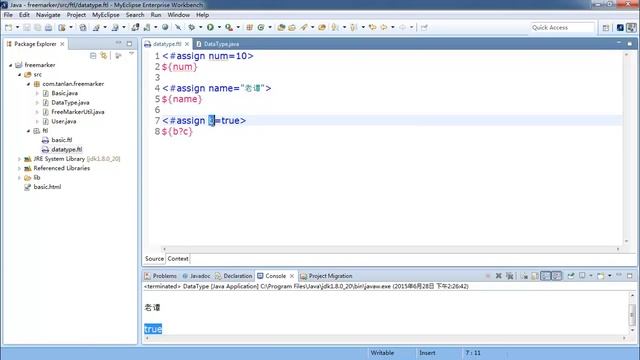Click the Pin Console icon
Screen dimensions: 640x360
(x=571, y=276)
